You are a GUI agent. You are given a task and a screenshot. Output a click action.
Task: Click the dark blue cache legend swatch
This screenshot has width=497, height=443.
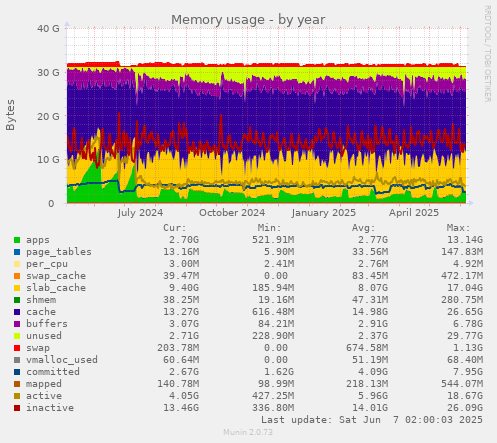pyautogui.click(x=17, y=312)
